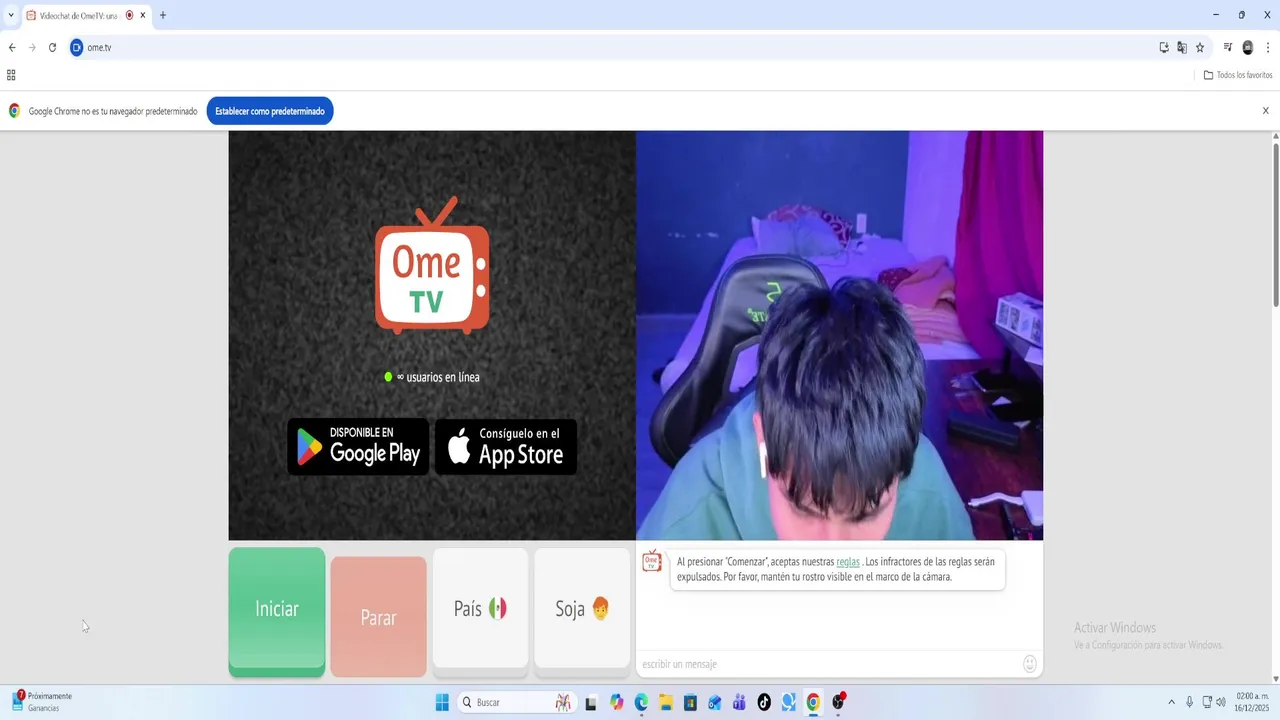Click the microphone icon in the system tray
The image size is (1280, 720).
click(x=1189, y=702)
